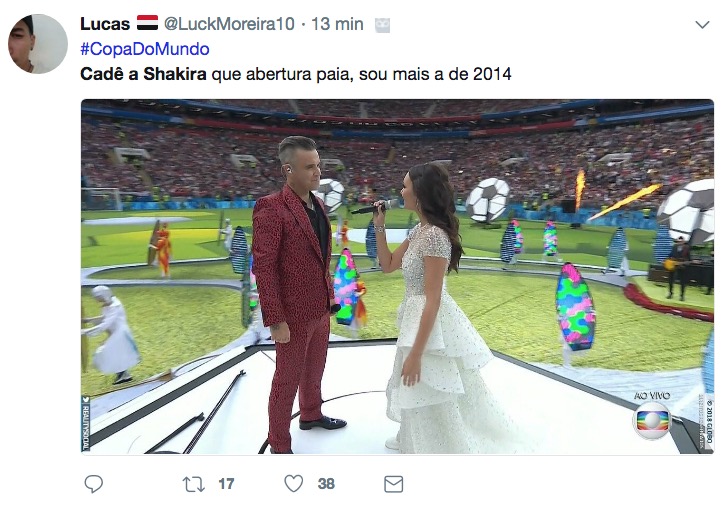Click the gray owl icon beside timestamp
This screenshot has height=507, width=728.
pyautogui.click(x=383, y=25)
